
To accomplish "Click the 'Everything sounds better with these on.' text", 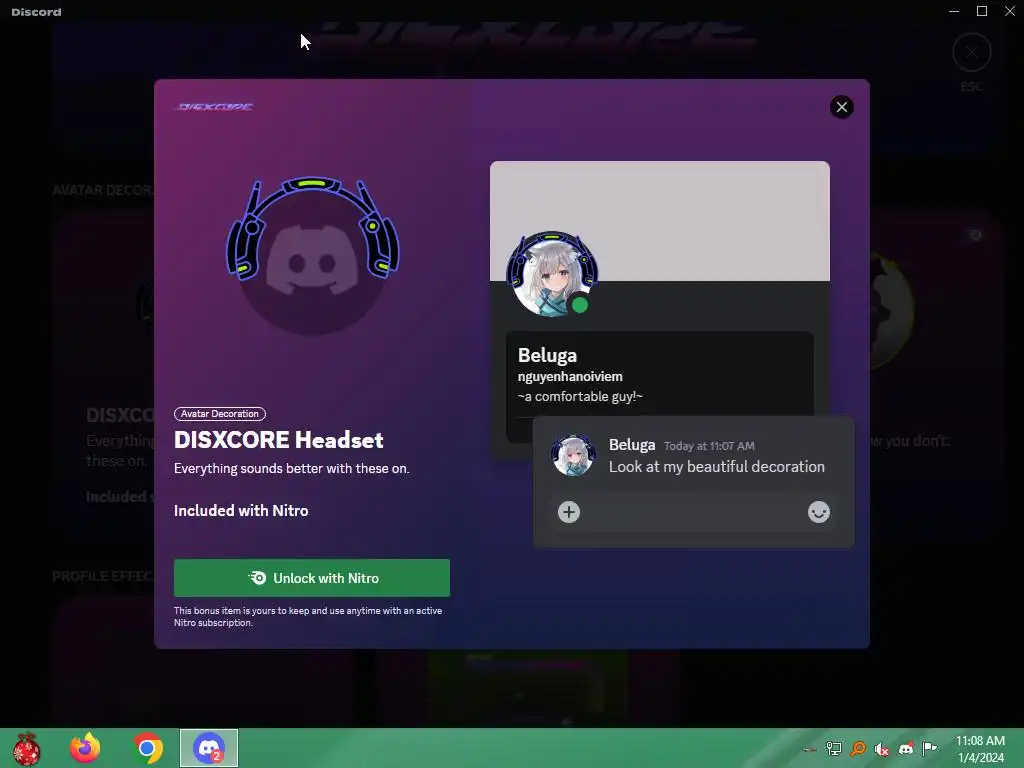I will [x=291, y=468].
